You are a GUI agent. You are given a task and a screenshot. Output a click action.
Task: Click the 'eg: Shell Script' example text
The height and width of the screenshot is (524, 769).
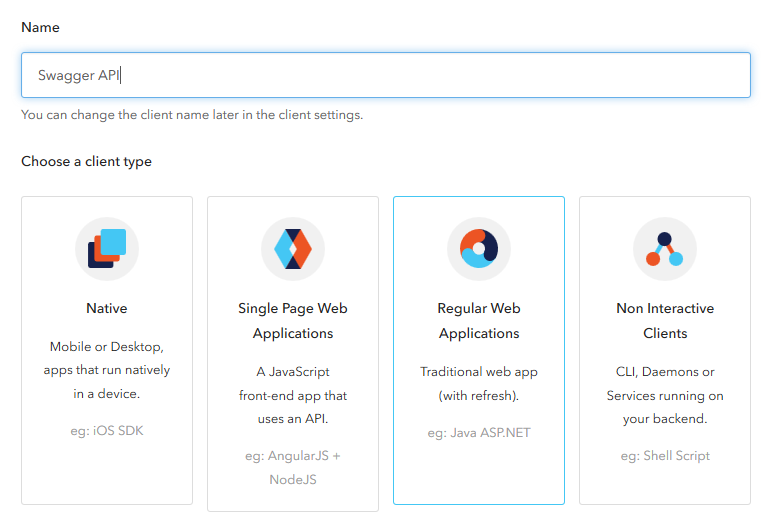[665, 456]
